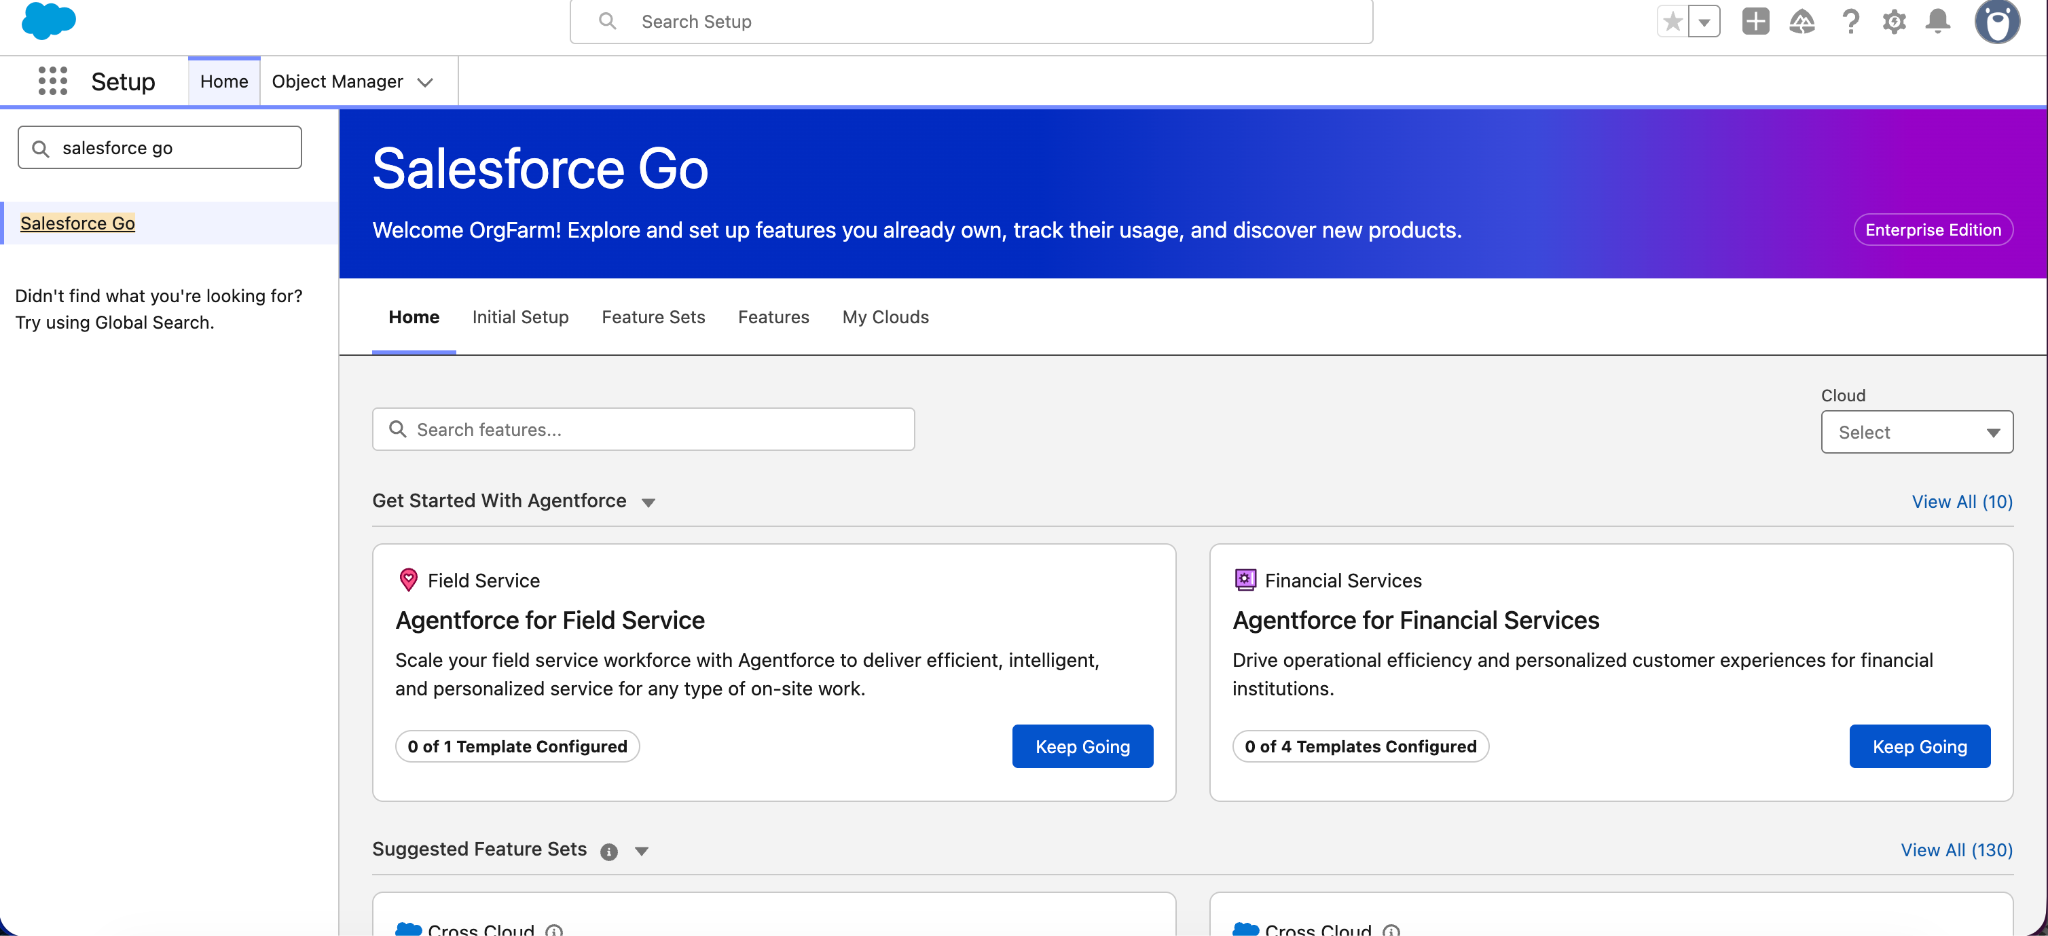Open the Cloud Select dropdown
The width and height of the screenshot is (2048, 936).
(1916, 432)
